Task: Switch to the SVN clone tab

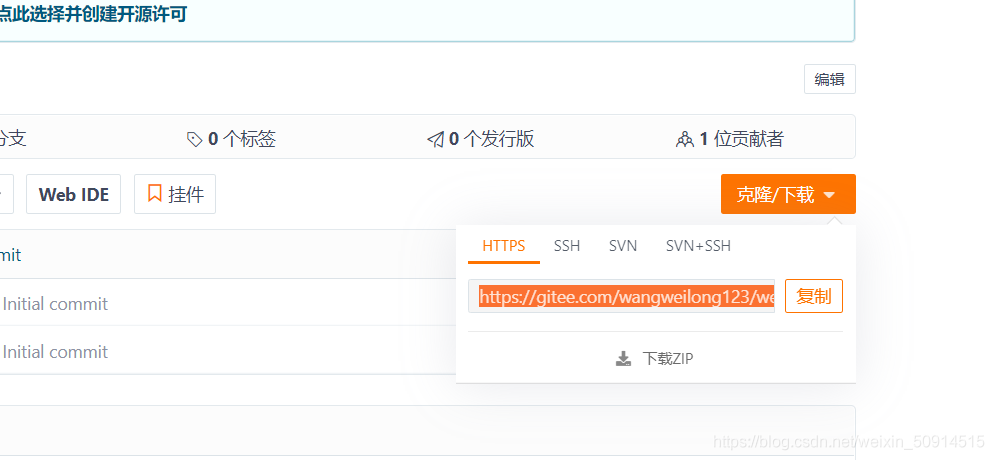Action: click(623, 246)
